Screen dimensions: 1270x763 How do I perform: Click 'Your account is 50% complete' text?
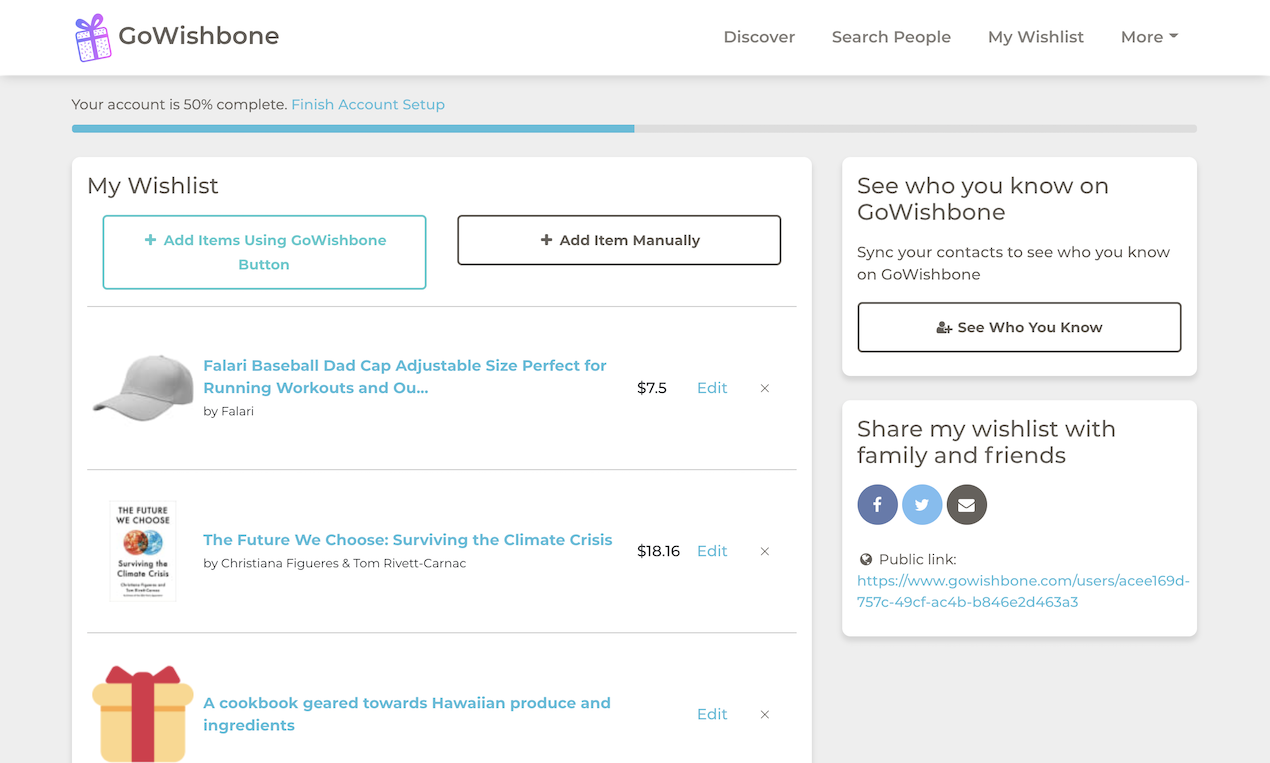coord(179,104)
